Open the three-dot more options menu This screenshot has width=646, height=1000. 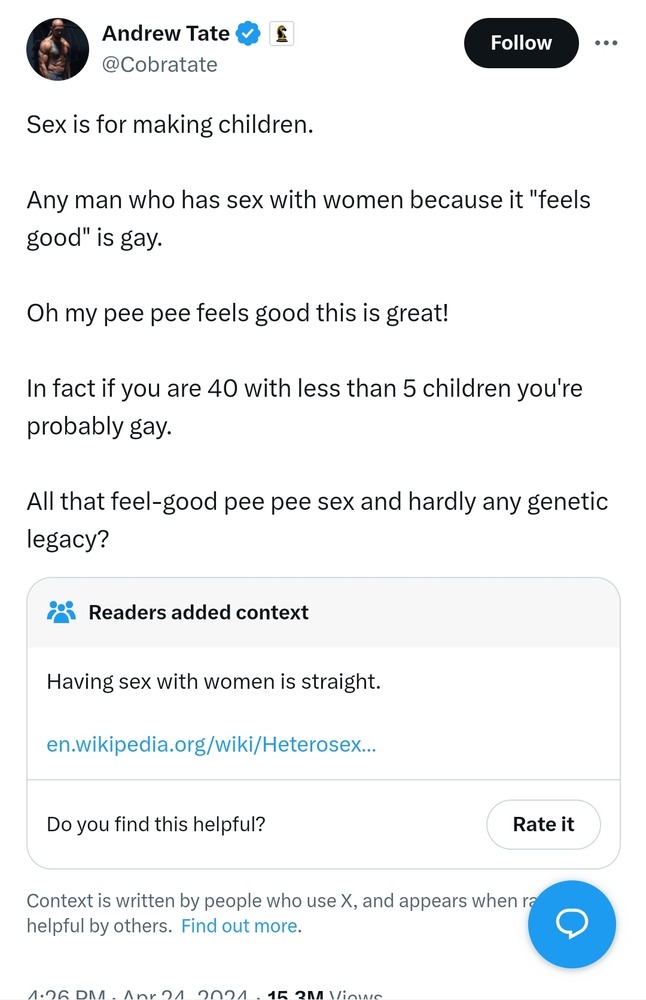606,43
